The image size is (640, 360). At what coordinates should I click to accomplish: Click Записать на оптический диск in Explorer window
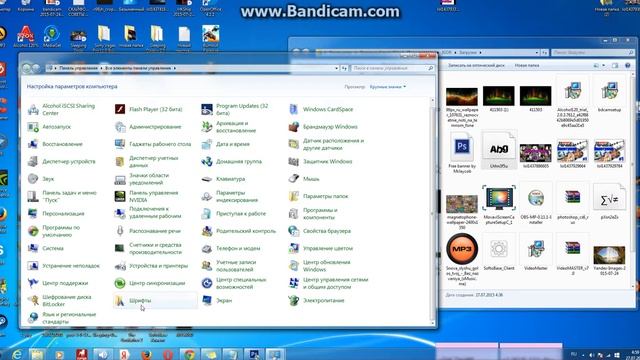point(476,65)
